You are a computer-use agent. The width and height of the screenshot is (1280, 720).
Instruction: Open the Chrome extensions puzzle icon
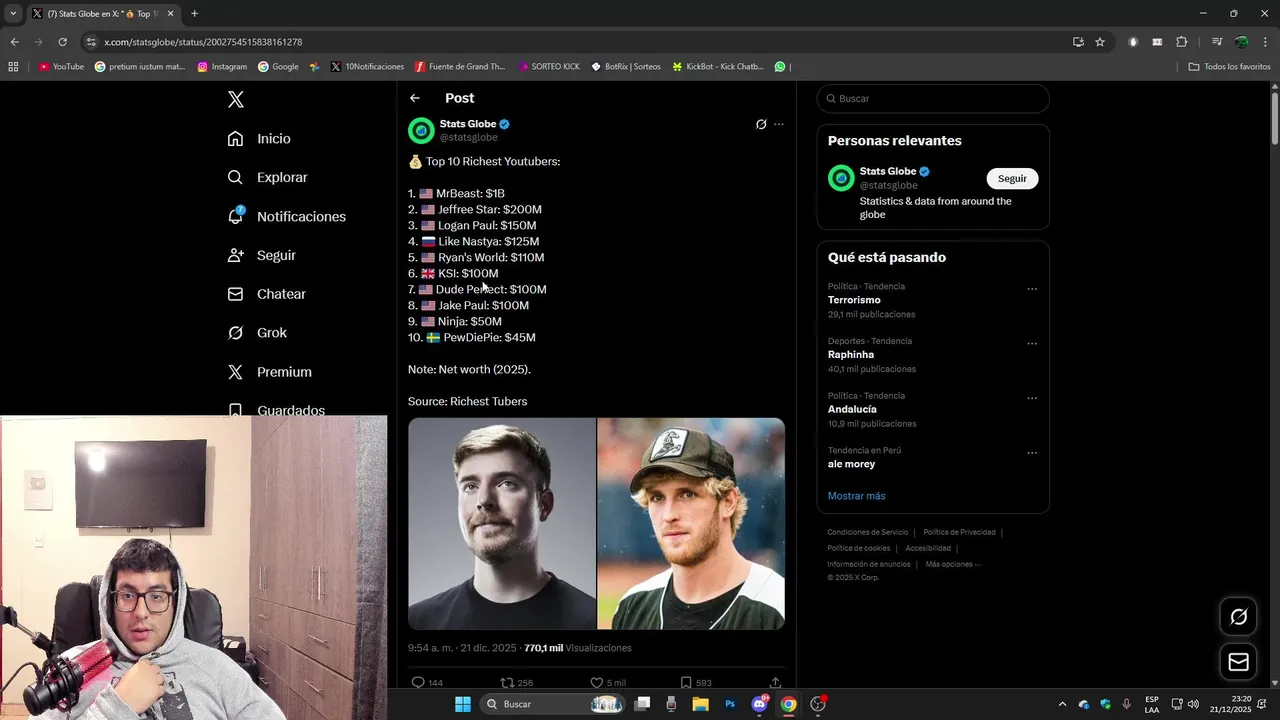pyautogui.click(x=1181, y=42)
